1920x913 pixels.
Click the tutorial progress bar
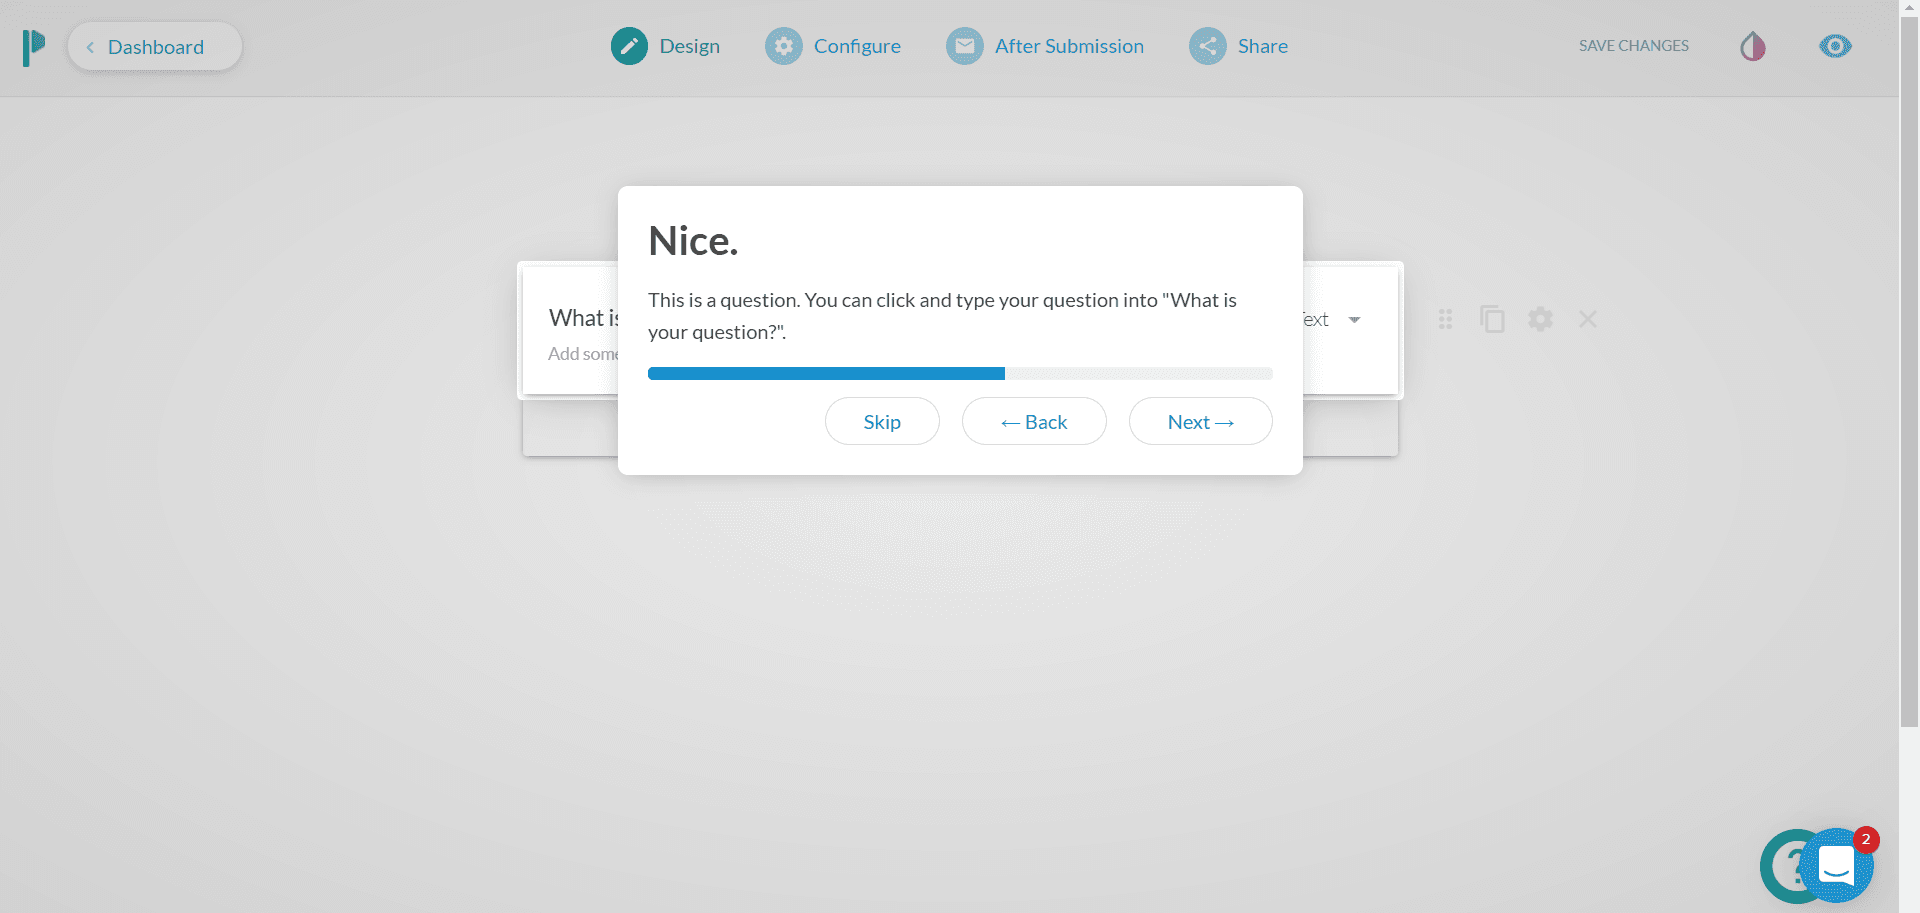pos(960,374)
